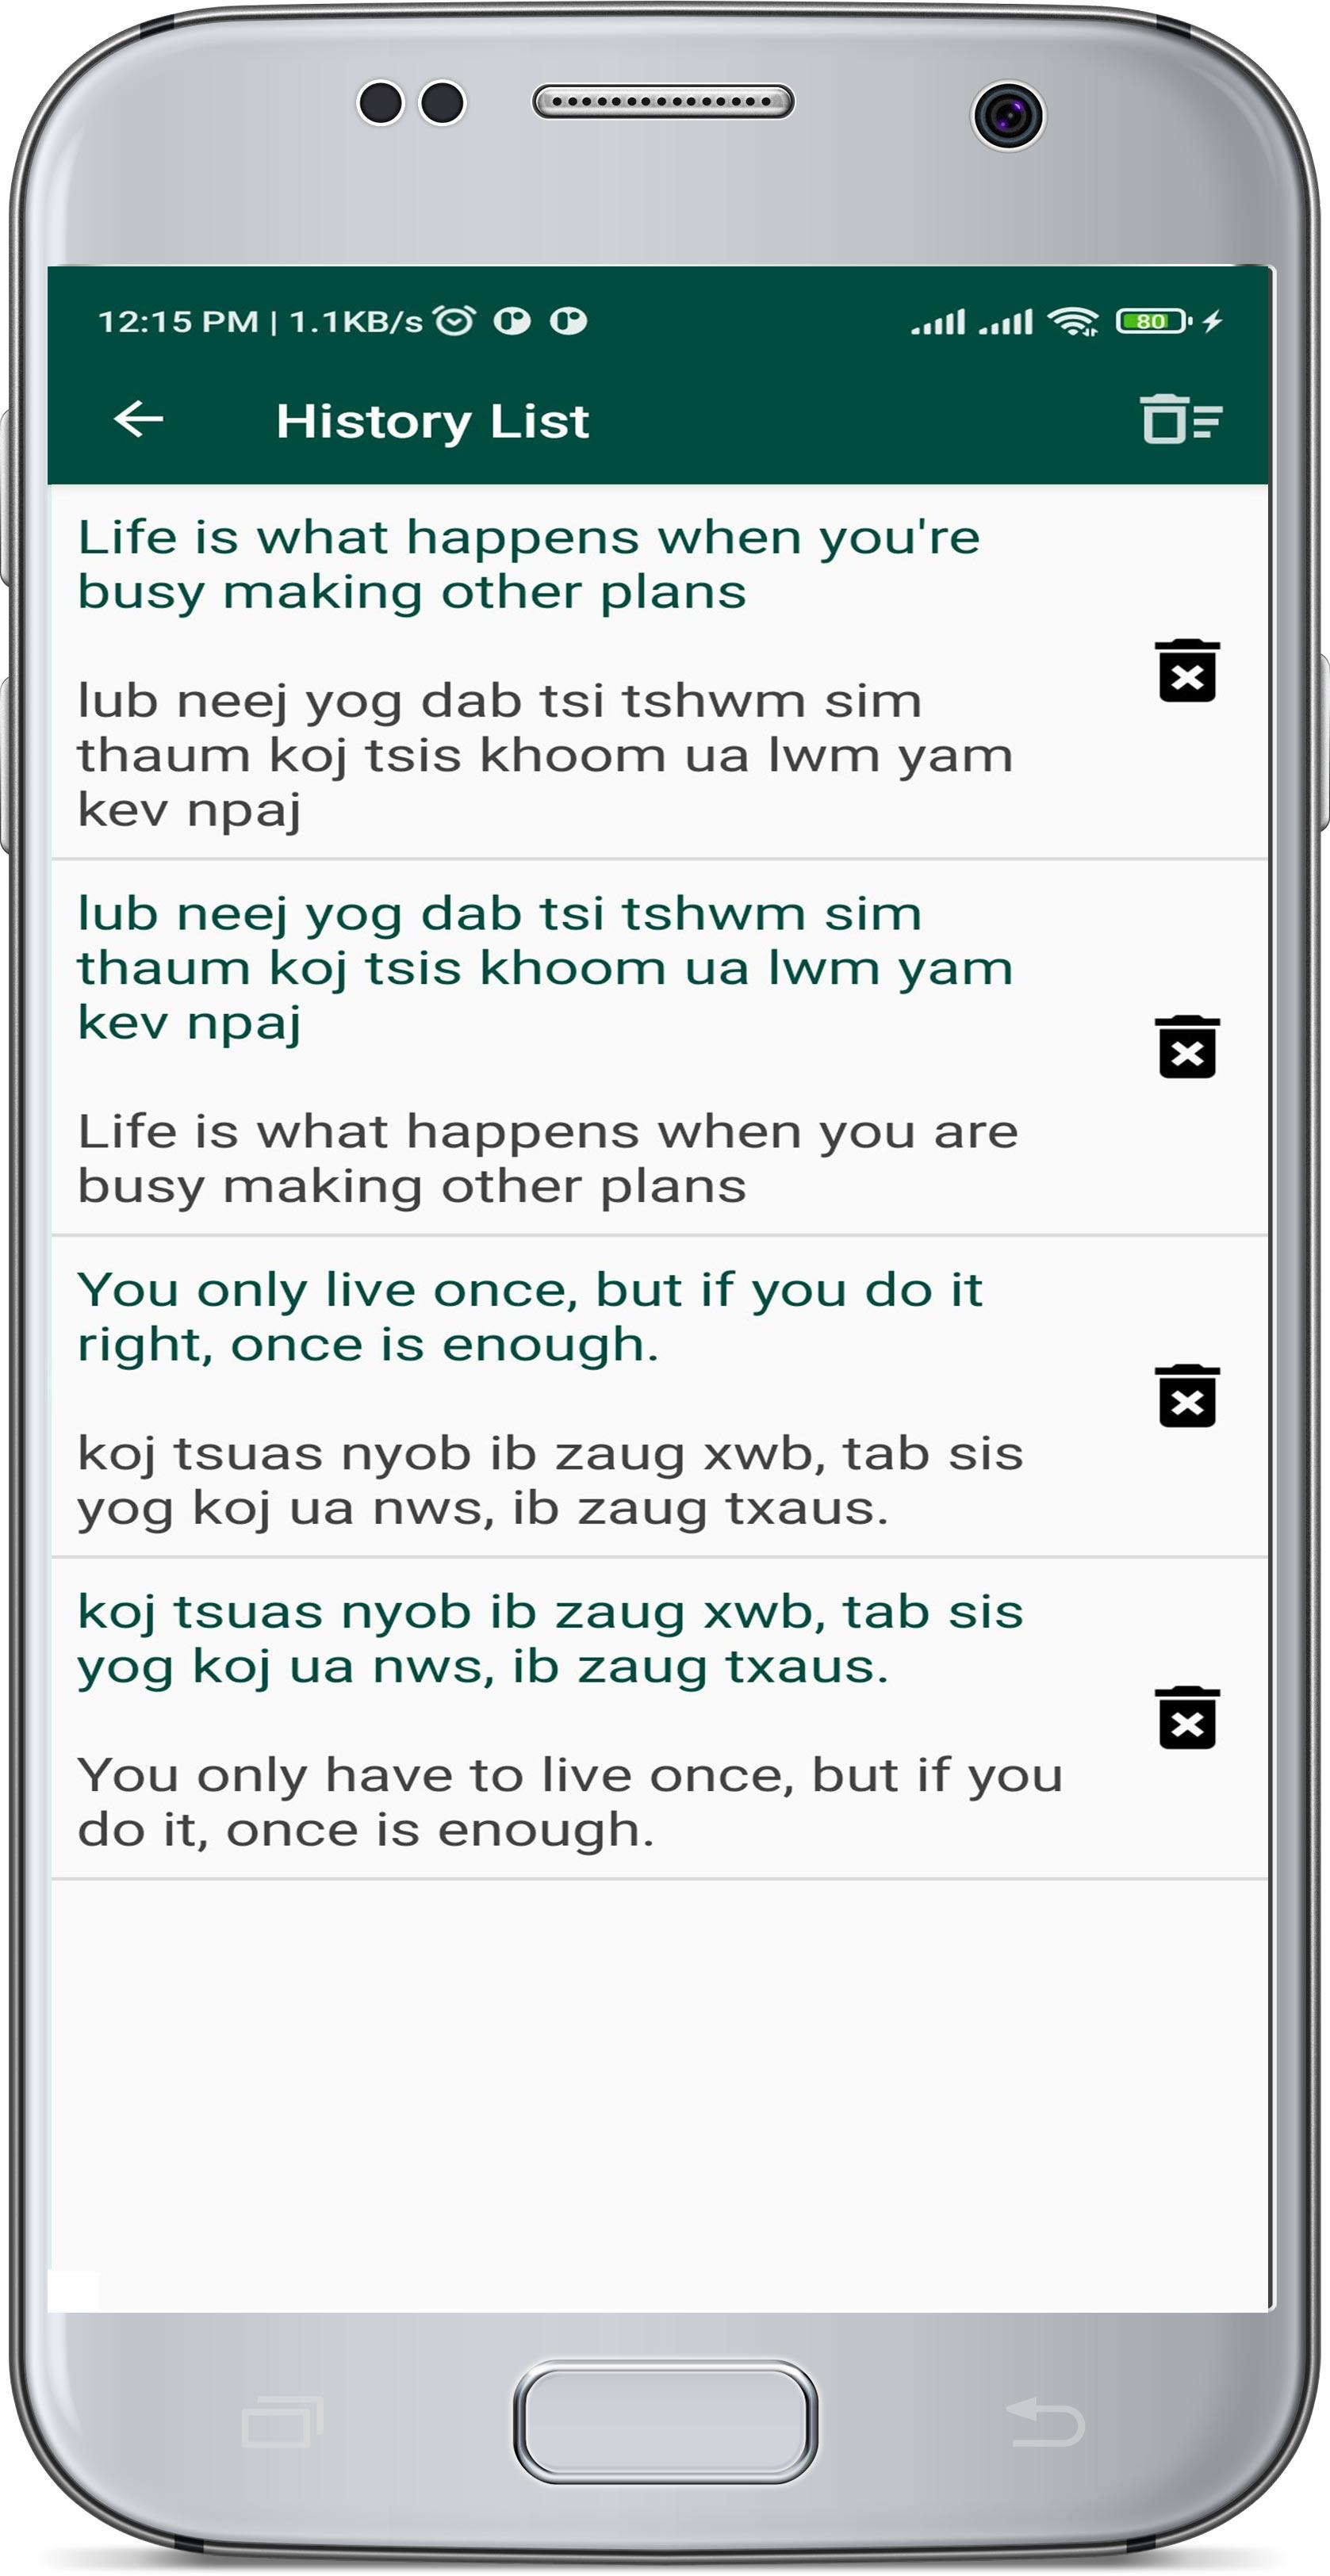
Task: Tap the phone's physical home button
Action: coord(665,2421)
